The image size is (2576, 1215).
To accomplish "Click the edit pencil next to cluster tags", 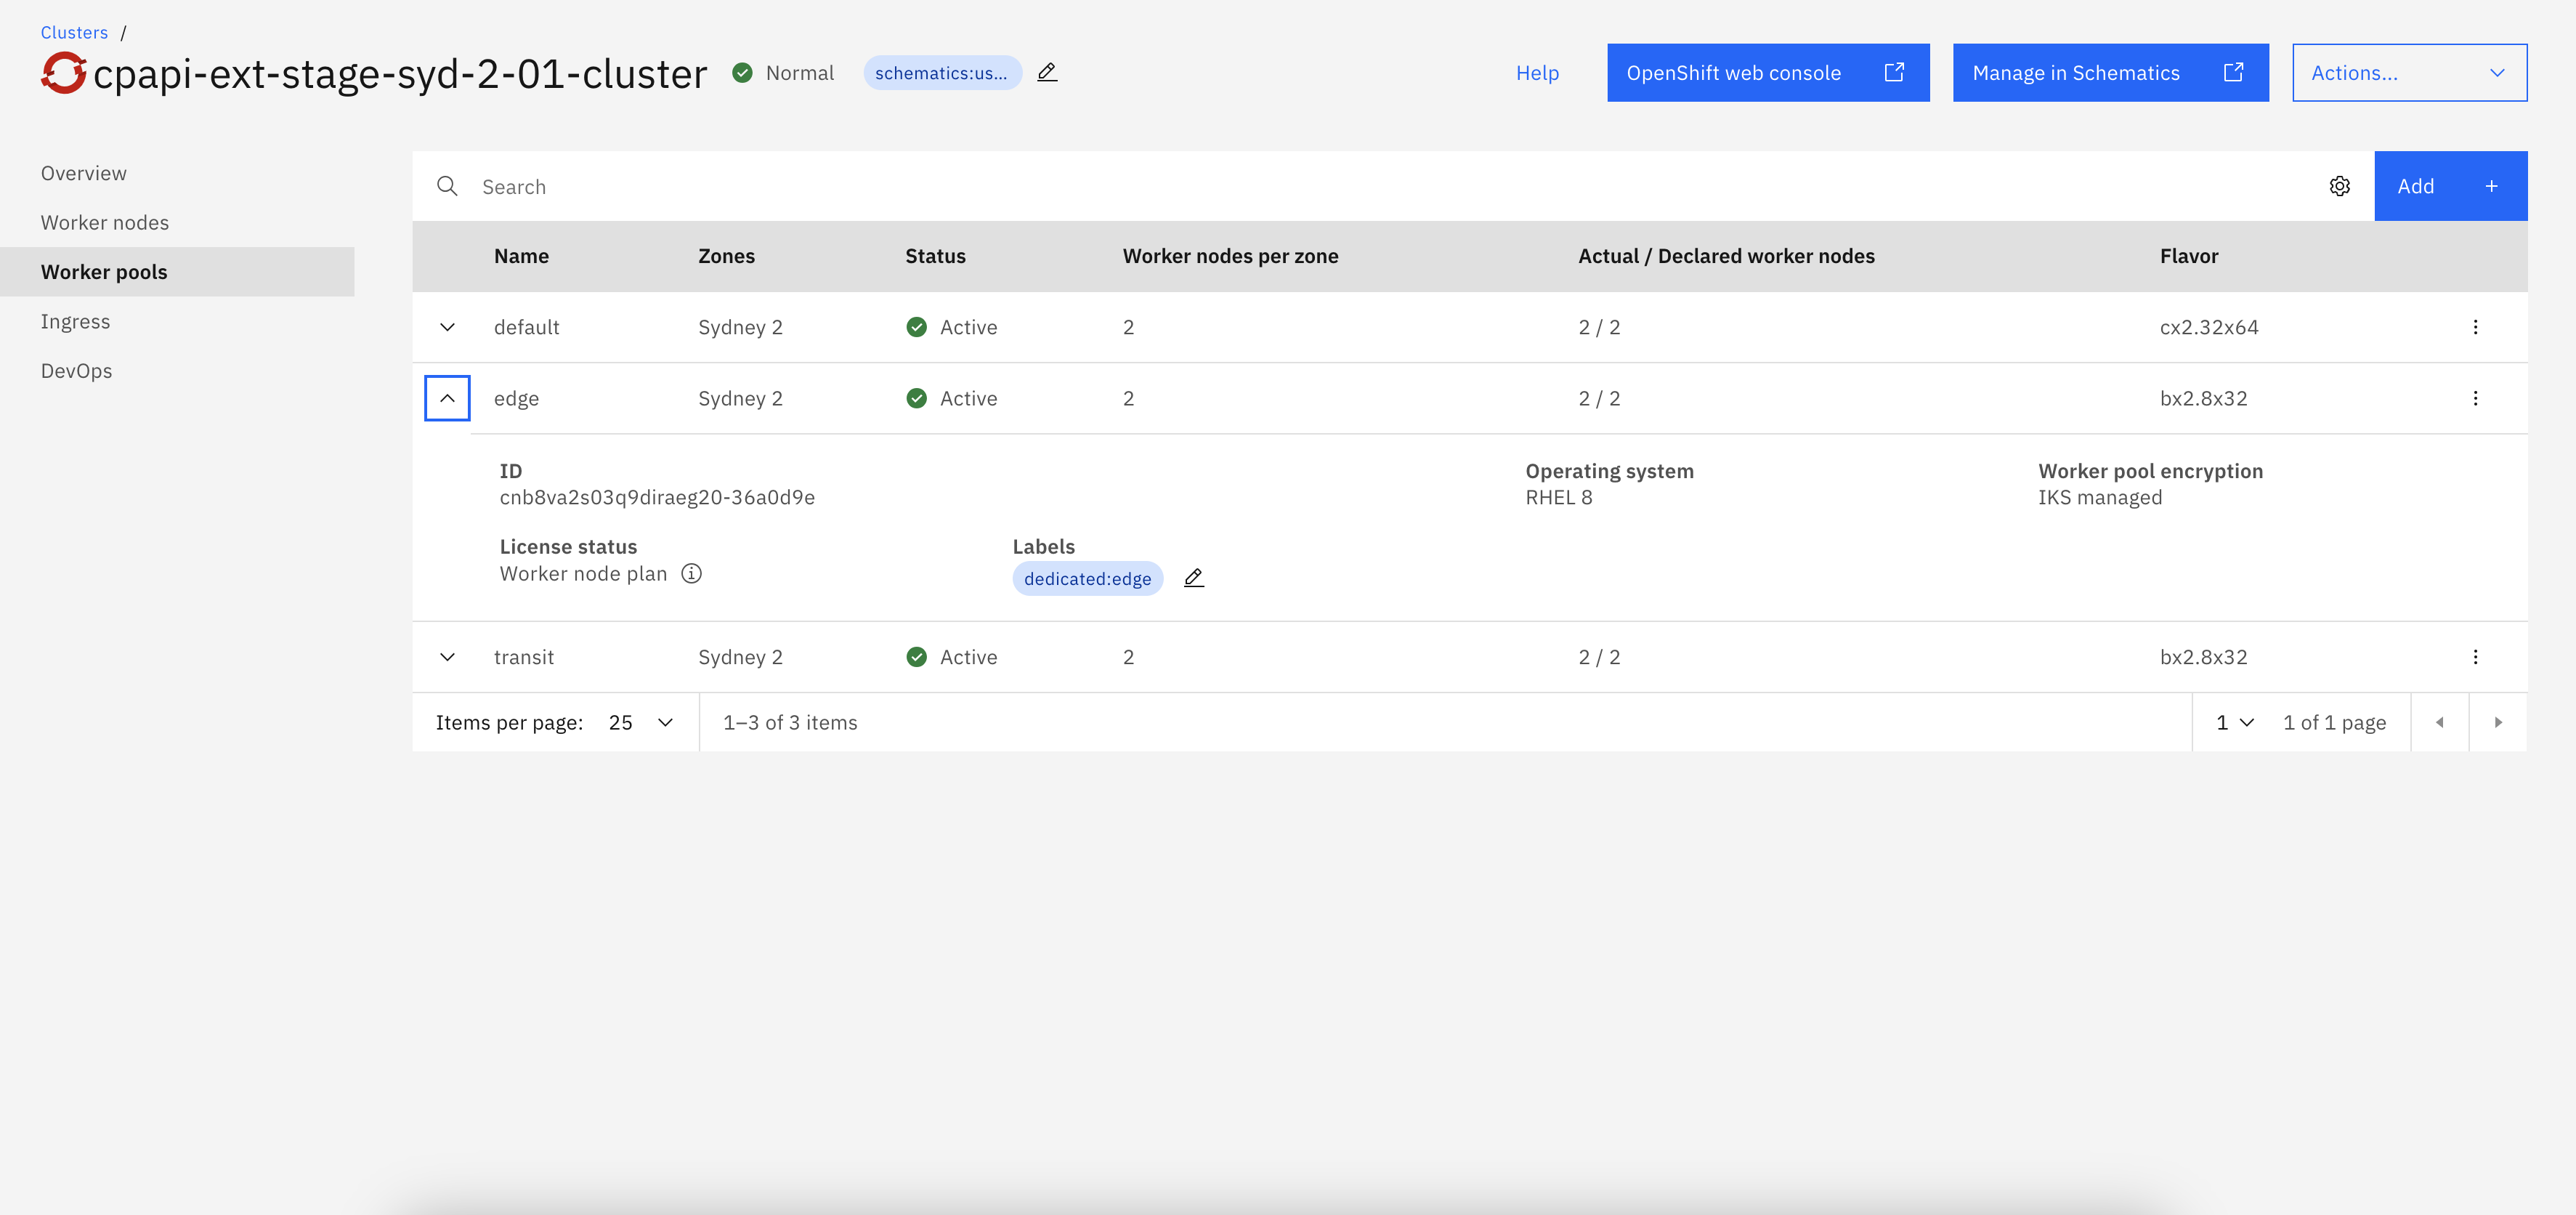I will (x=1047, y=72).
